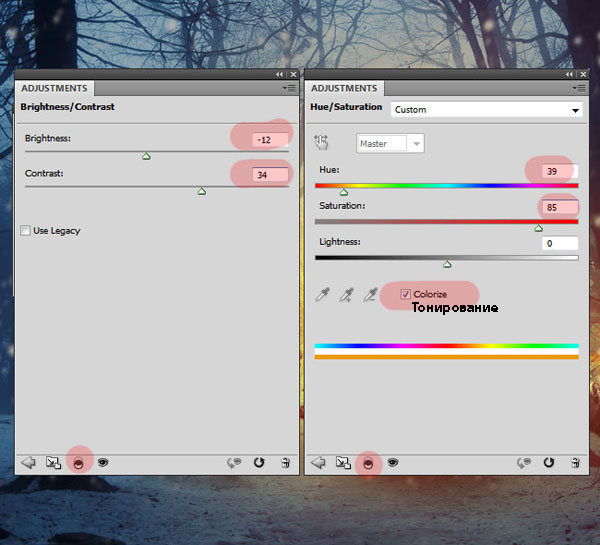
Task: Click the Contrast slider handle
Action: point(202,191)
